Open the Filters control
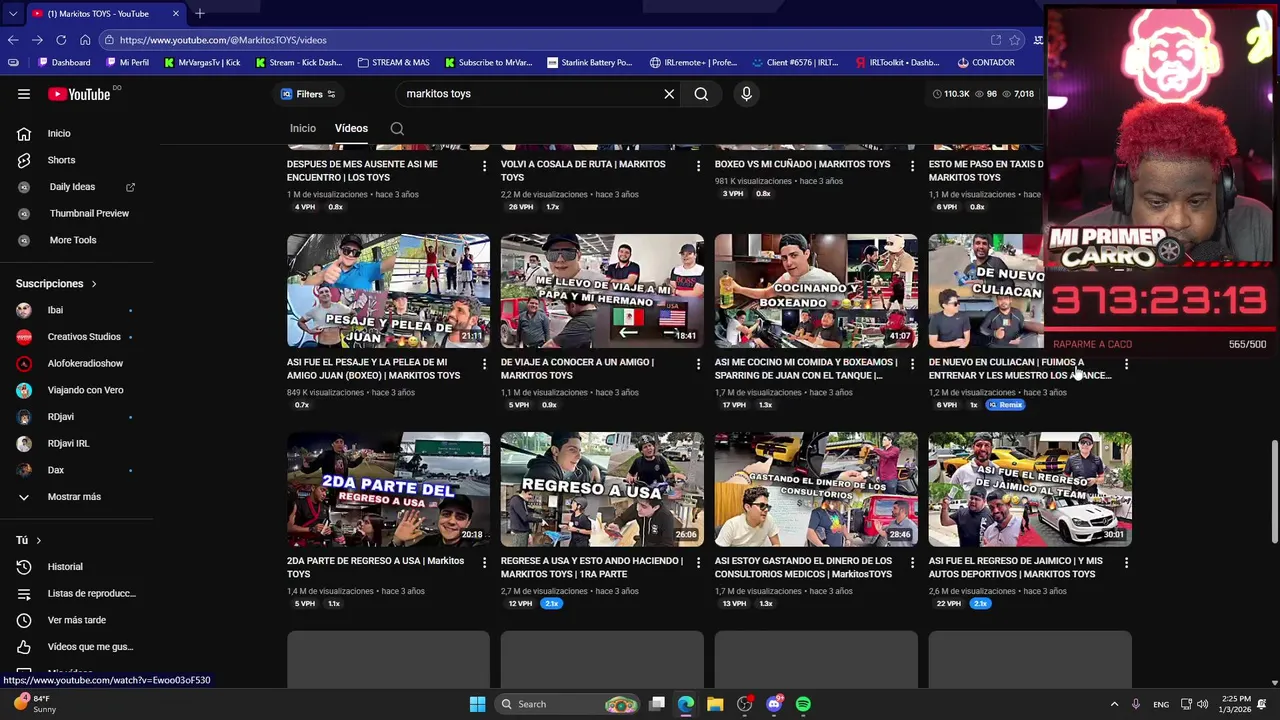This screenshot has height=720, width=1280. pos(308,94)
